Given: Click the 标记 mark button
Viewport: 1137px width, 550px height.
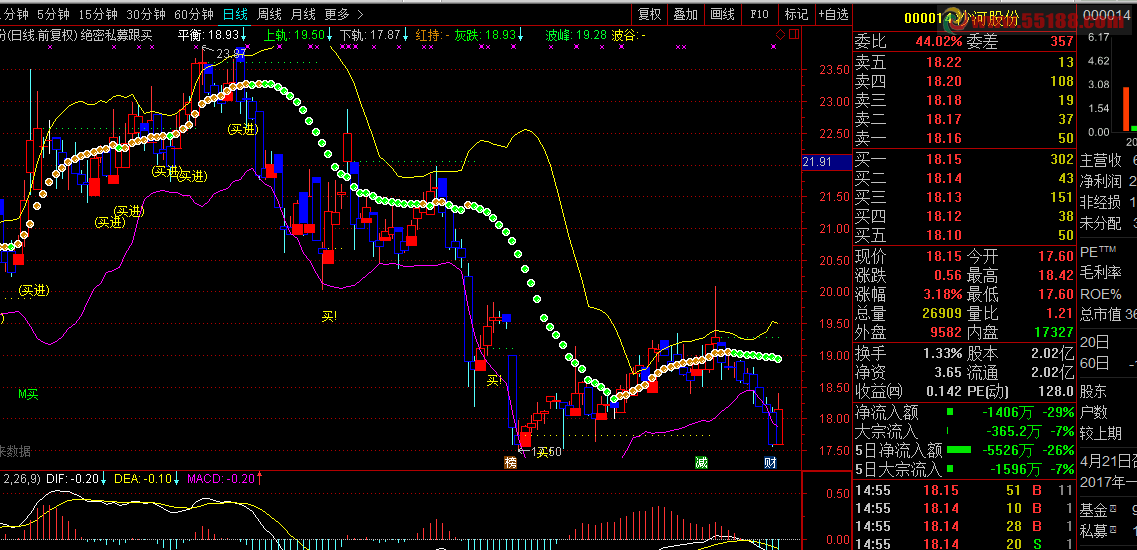Looking at the screenshot, I should pos(796,14).
